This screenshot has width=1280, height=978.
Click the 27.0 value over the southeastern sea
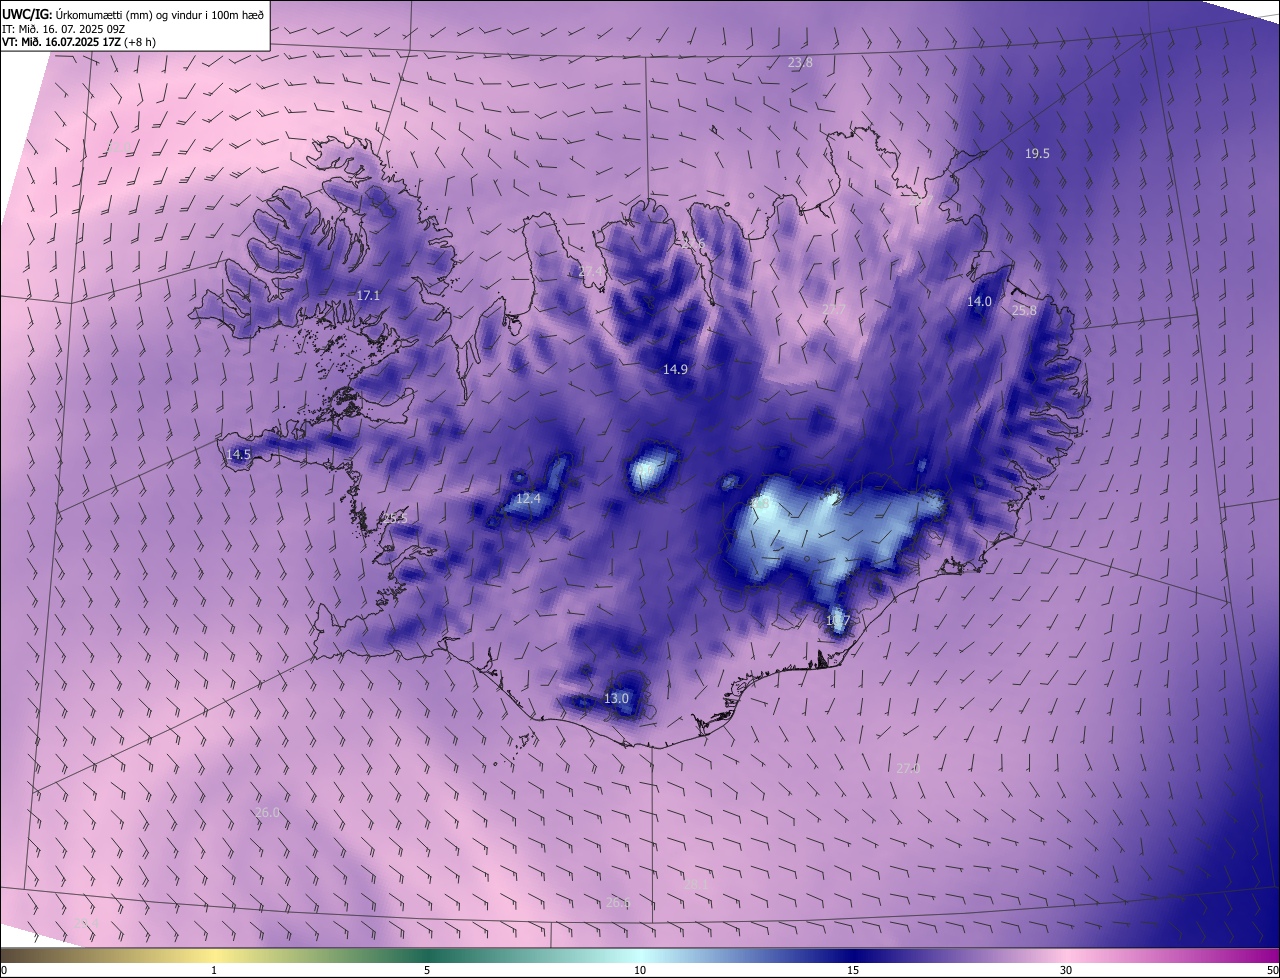907,768
